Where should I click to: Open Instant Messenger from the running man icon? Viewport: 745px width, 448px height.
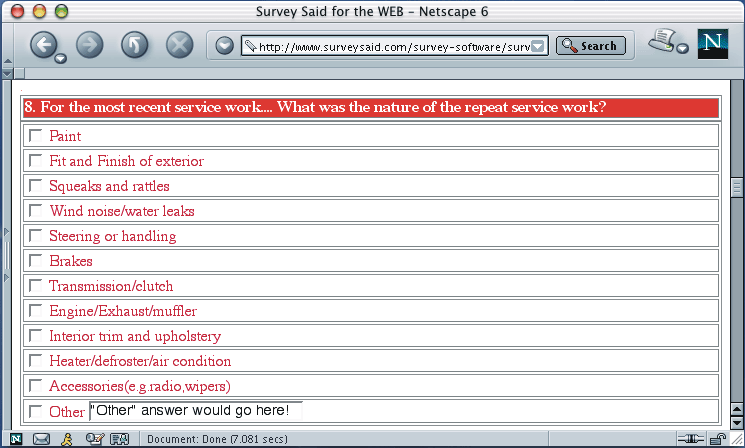tap(67, 439)
